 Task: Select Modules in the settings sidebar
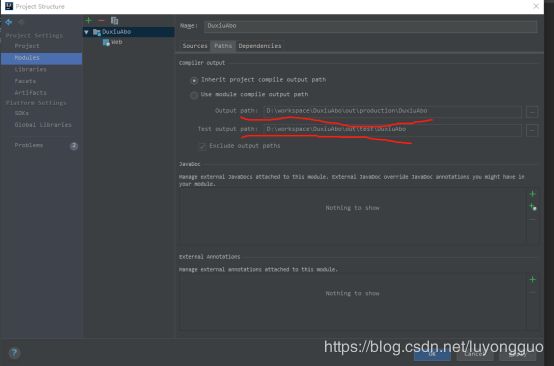pyautogui.click(x=41, y=58)
